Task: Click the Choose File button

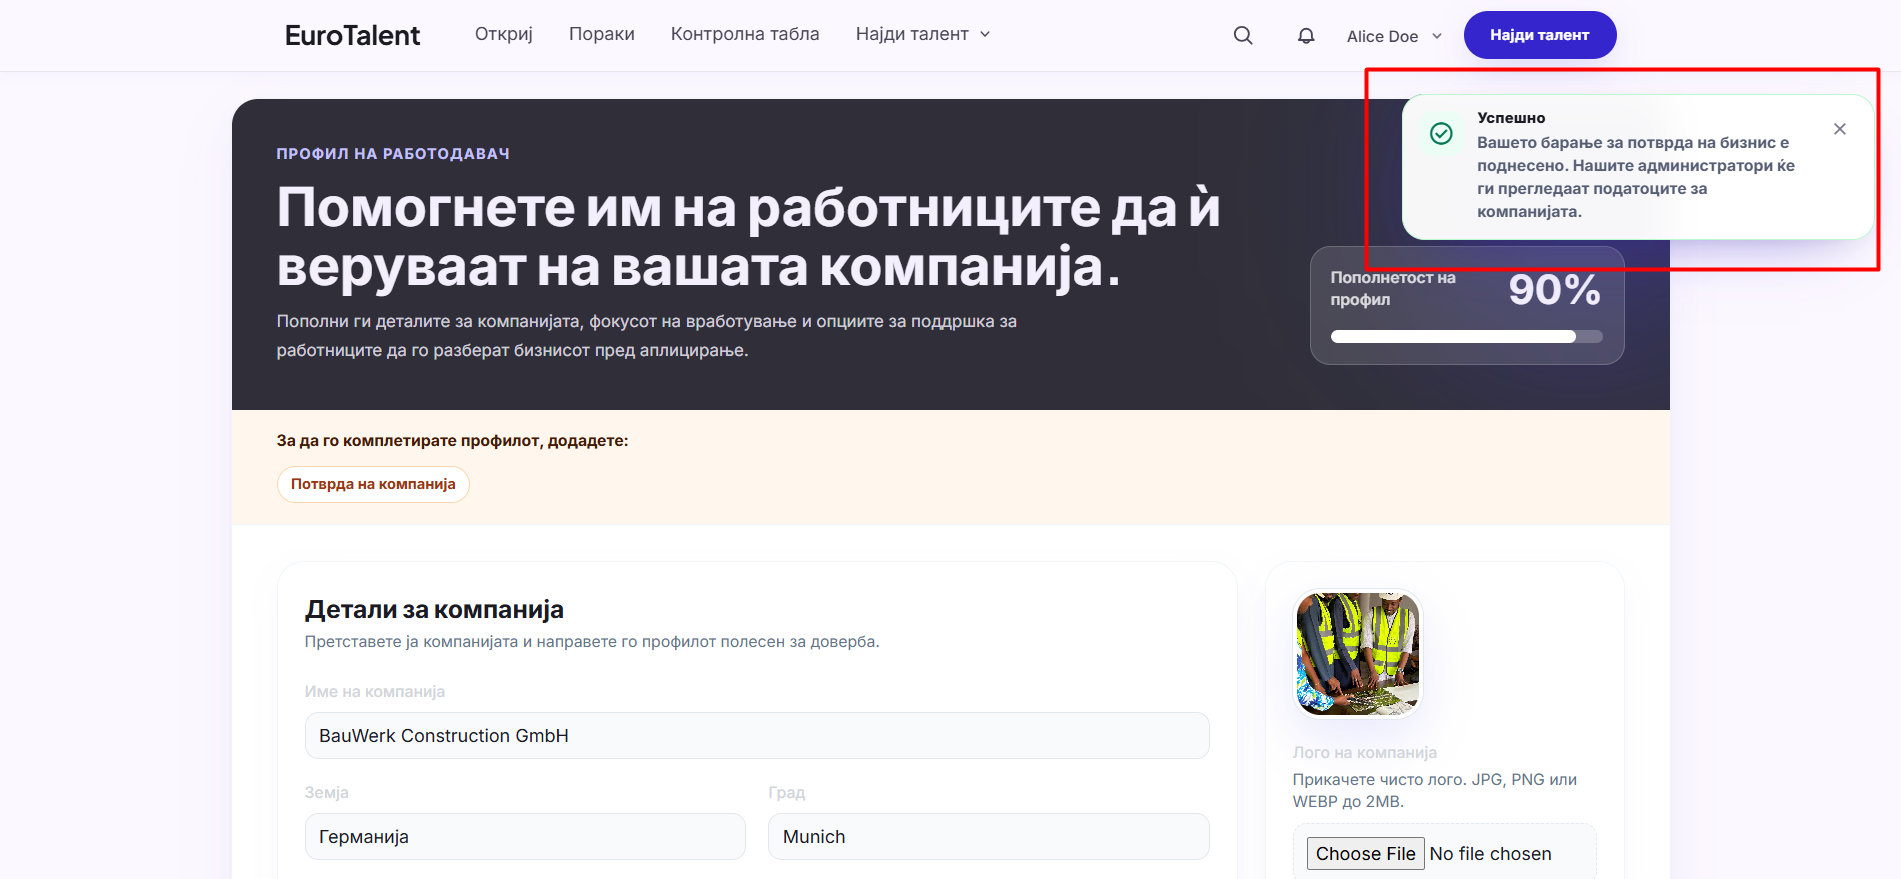Action: coord(1365,853)
